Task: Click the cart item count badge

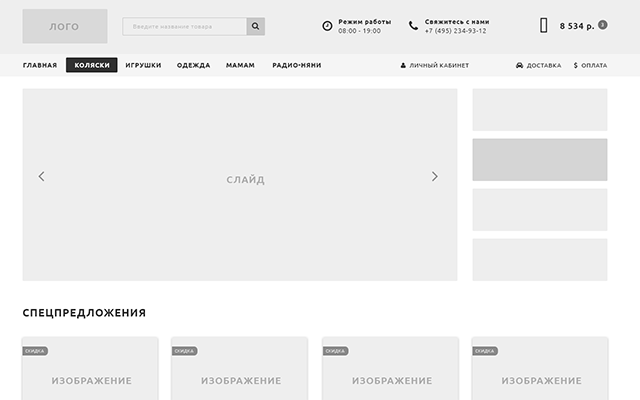Action: pyautogui.click(x=602, y=25)
